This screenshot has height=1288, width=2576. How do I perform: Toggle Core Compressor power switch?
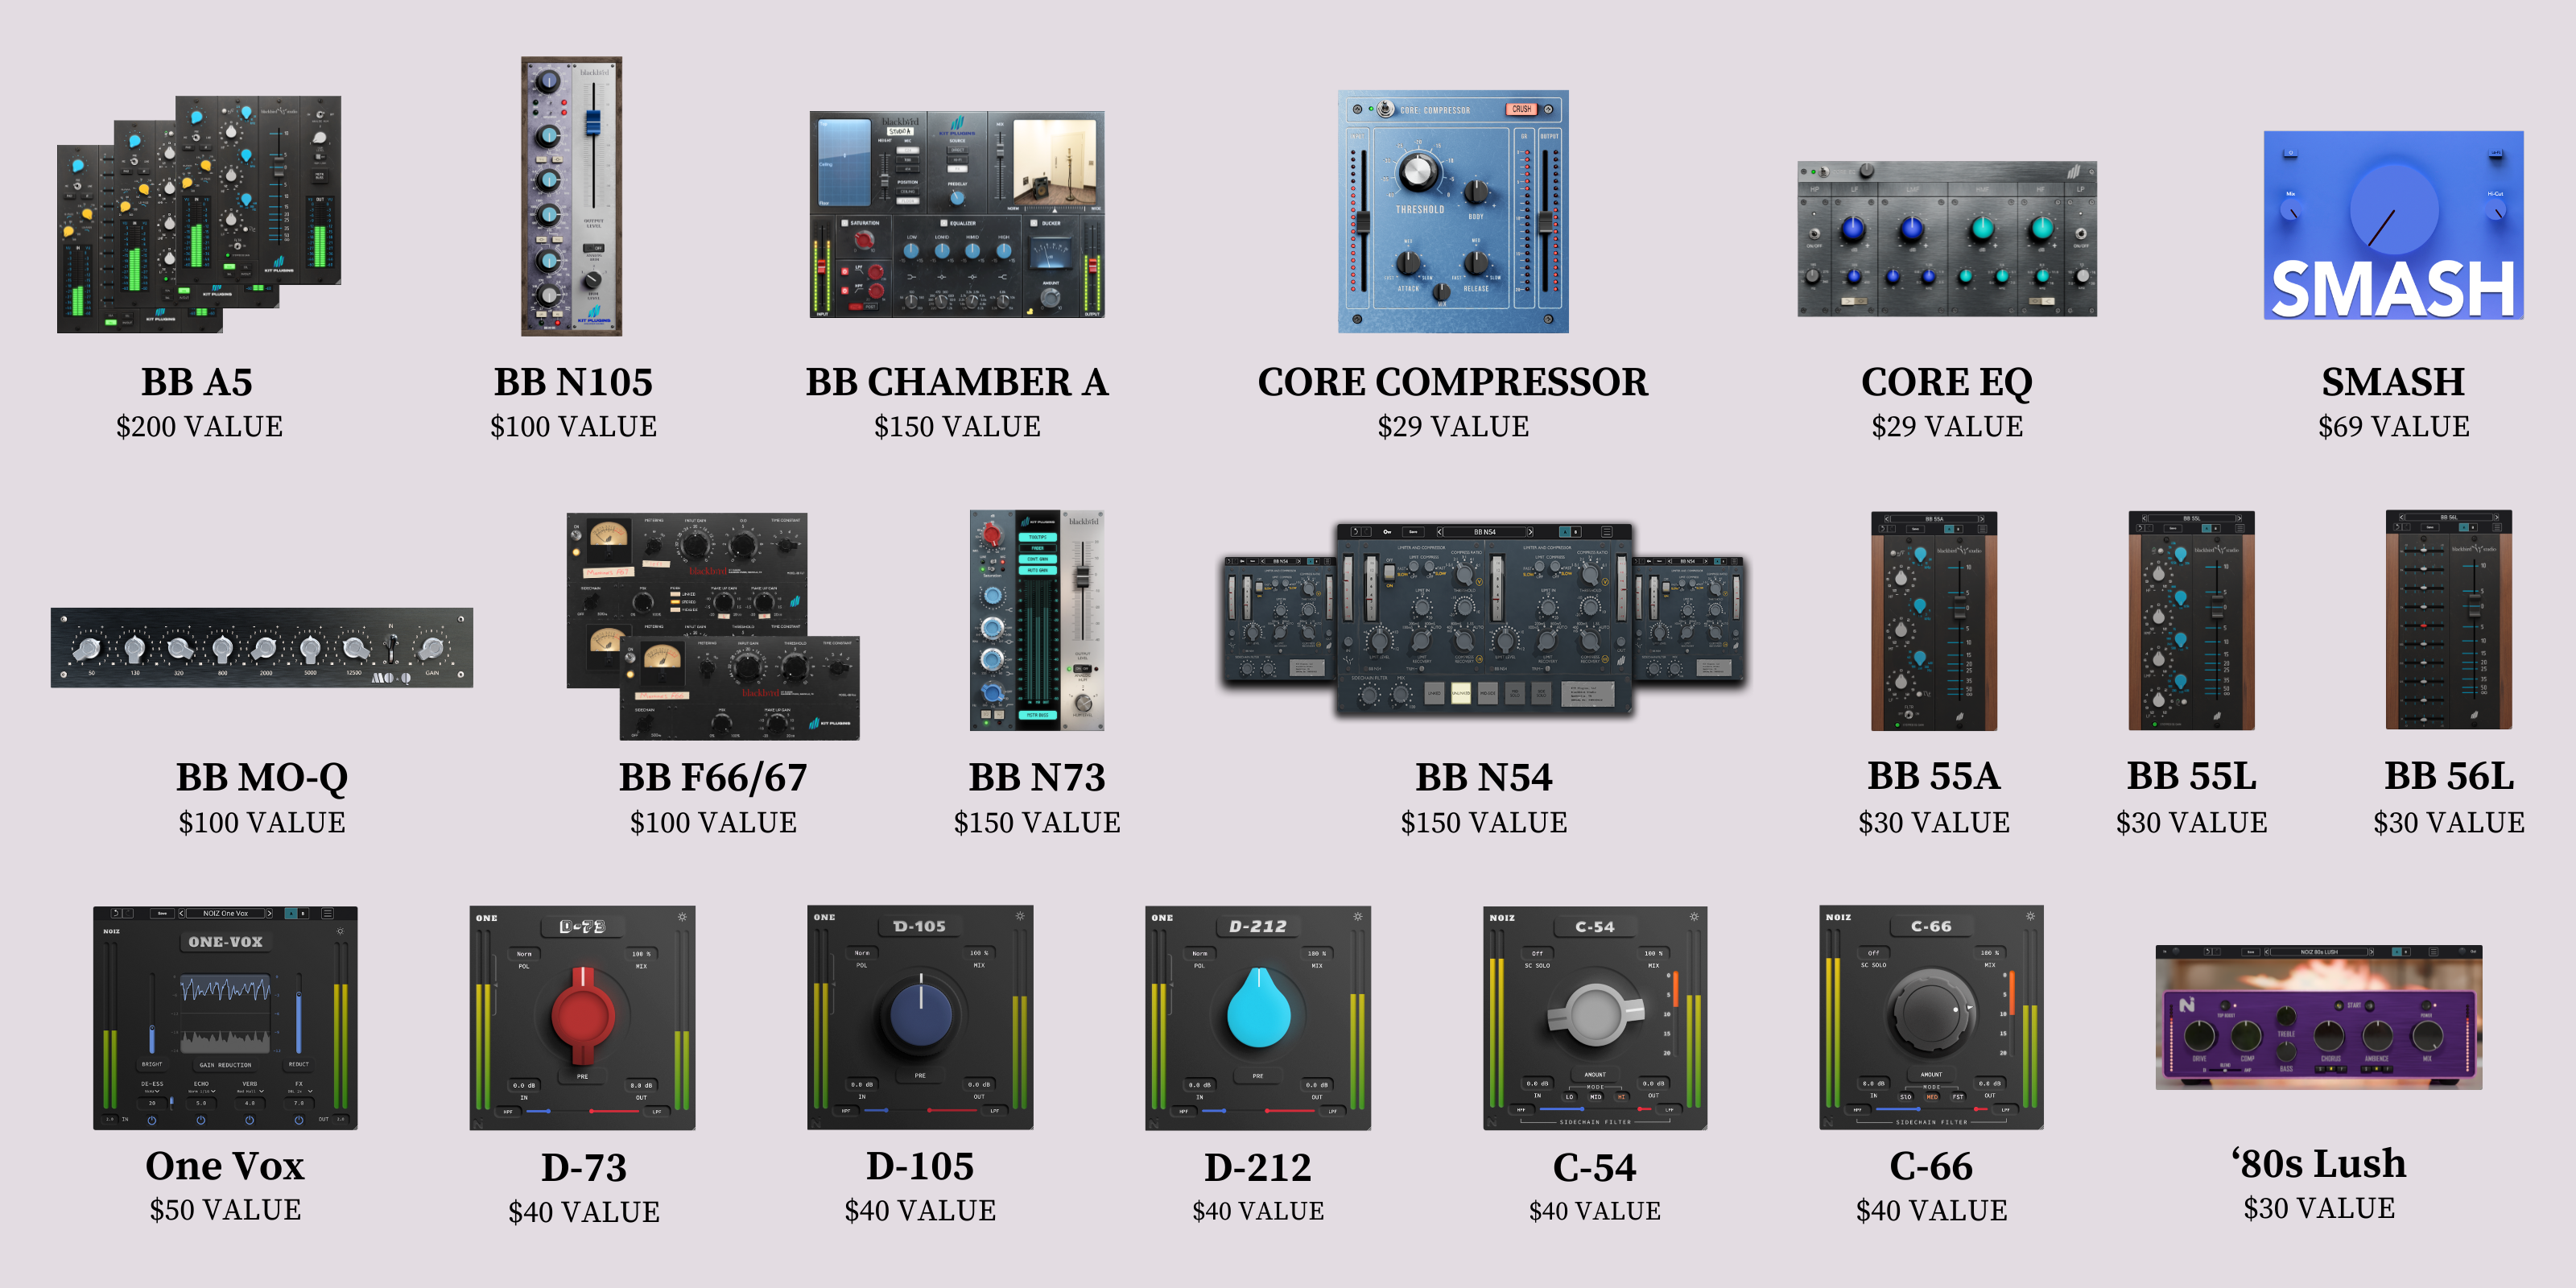click(1385, 109)
